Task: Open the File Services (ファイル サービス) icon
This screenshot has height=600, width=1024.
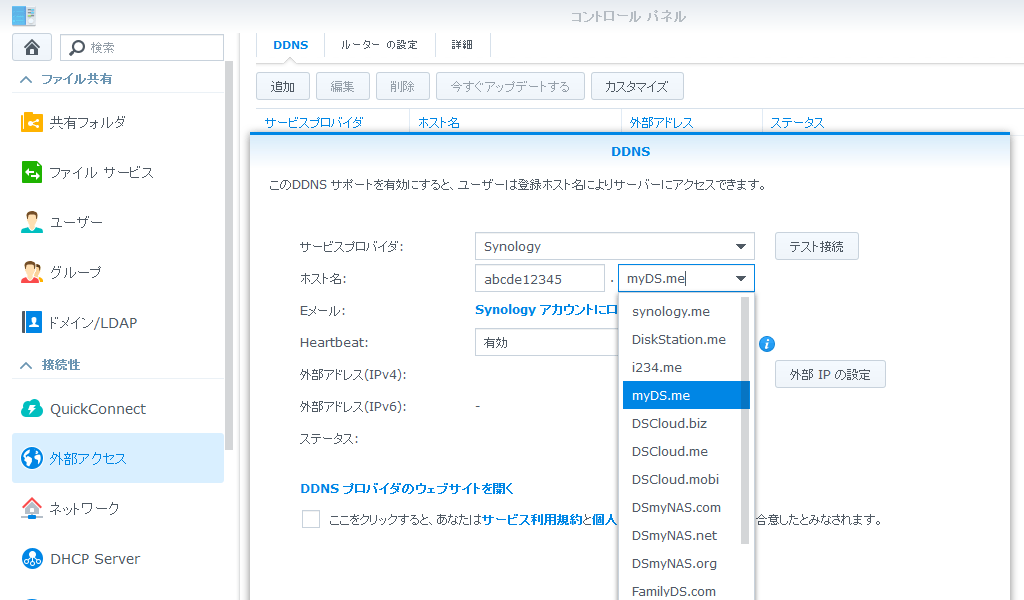Action: click(31, 172)
